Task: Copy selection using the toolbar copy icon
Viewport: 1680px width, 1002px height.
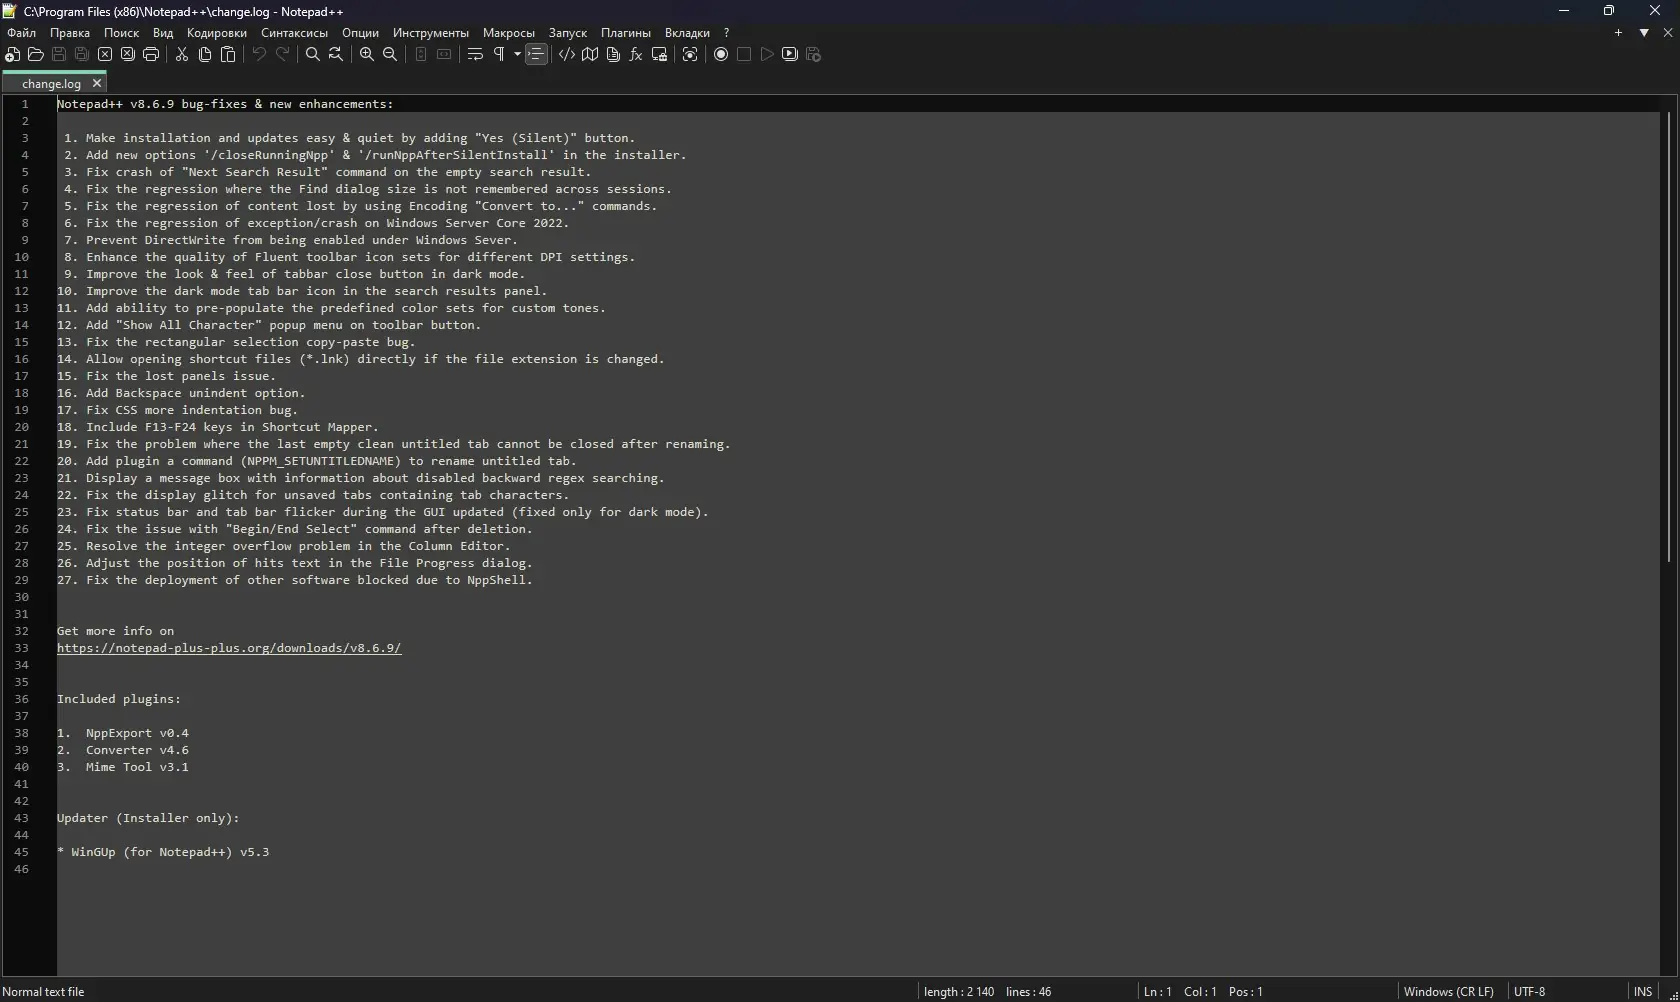Action: click(205, 55)
